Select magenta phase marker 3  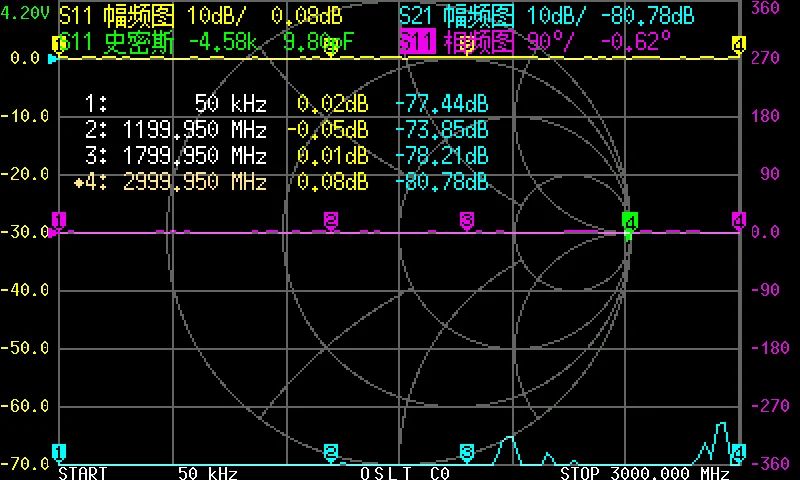click(467, 221)
